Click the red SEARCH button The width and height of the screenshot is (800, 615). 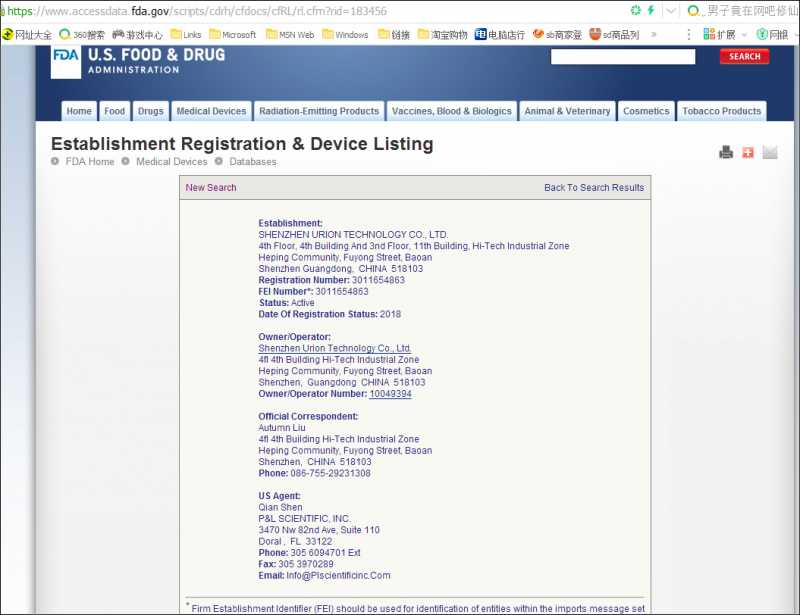coord(744,57)
